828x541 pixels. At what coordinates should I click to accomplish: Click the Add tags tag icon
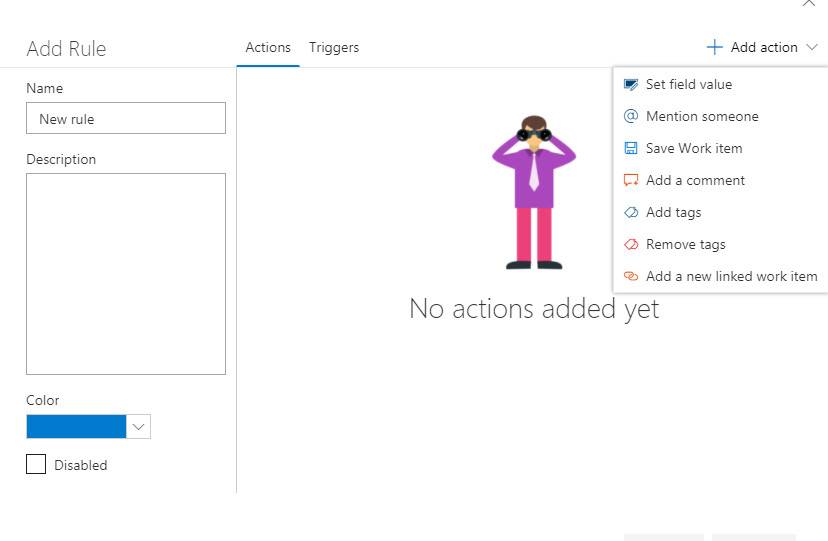click(631, 212)
